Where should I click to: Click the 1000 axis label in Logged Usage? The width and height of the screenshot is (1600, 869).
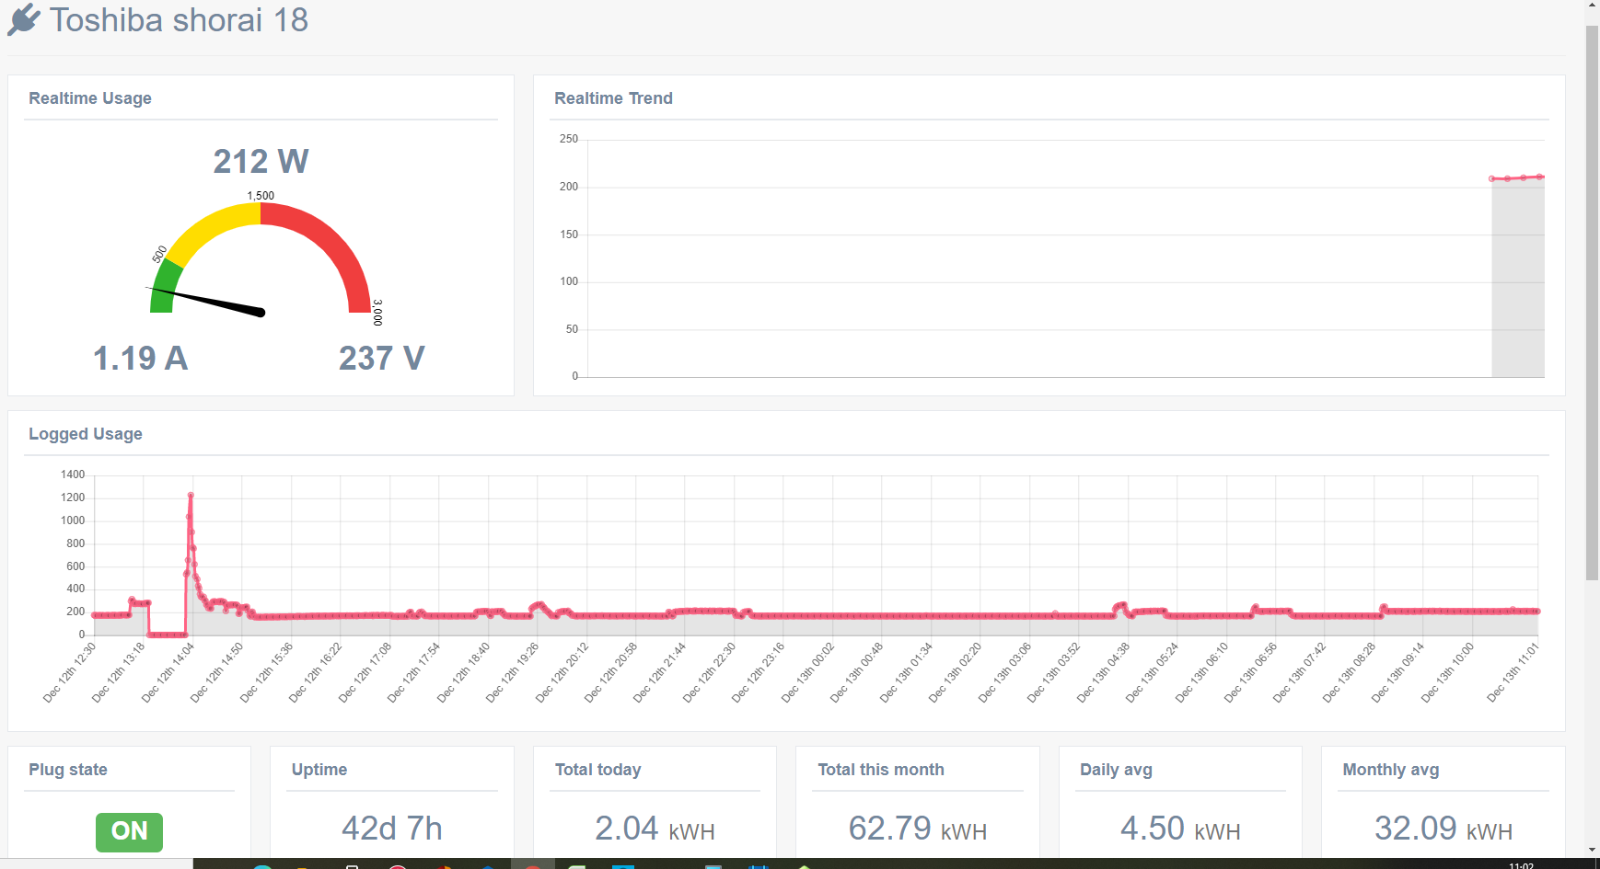(x=73, y=521)
